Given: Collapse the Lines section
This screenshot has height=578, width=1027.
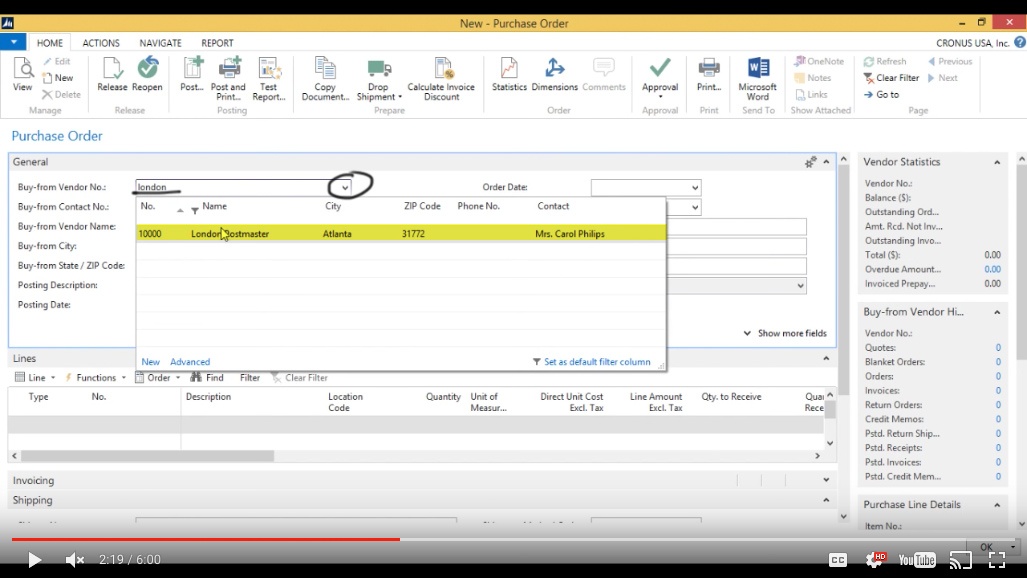Looking at the screenshot, I should (826, 358).
